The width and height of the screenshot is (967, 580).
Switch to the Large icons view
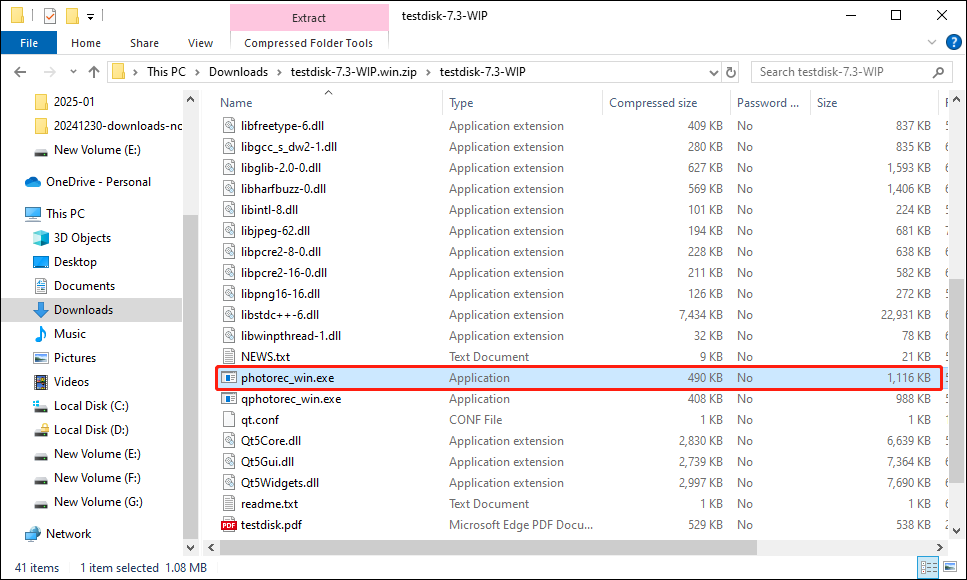[950, 567]
